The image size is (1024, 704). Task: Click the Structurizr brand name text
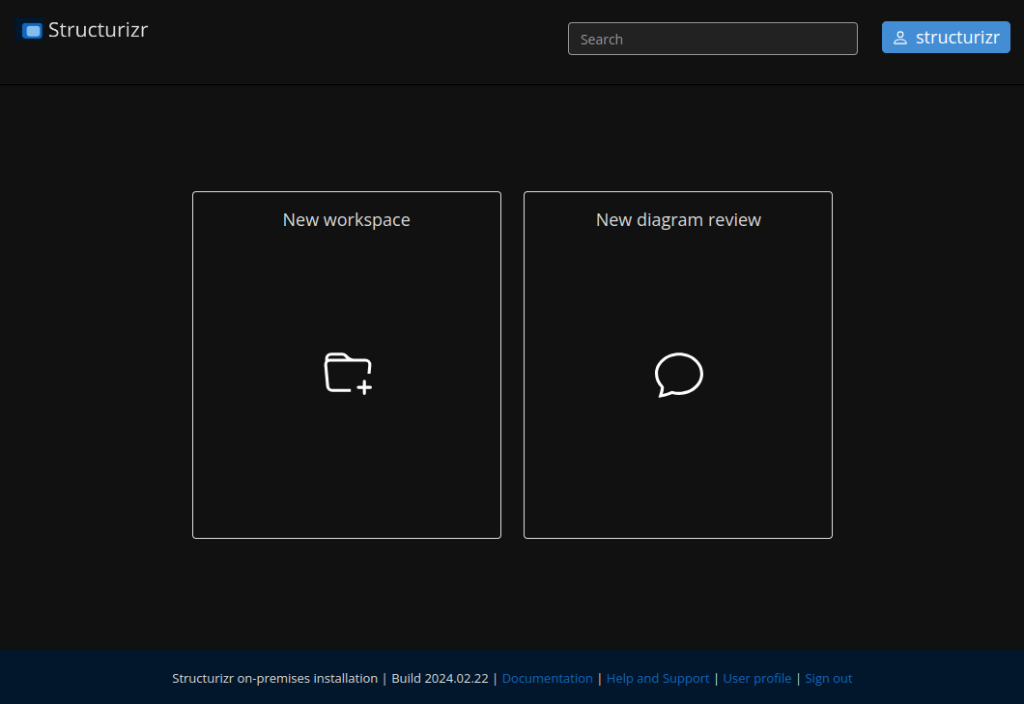[x=98, y=30]
